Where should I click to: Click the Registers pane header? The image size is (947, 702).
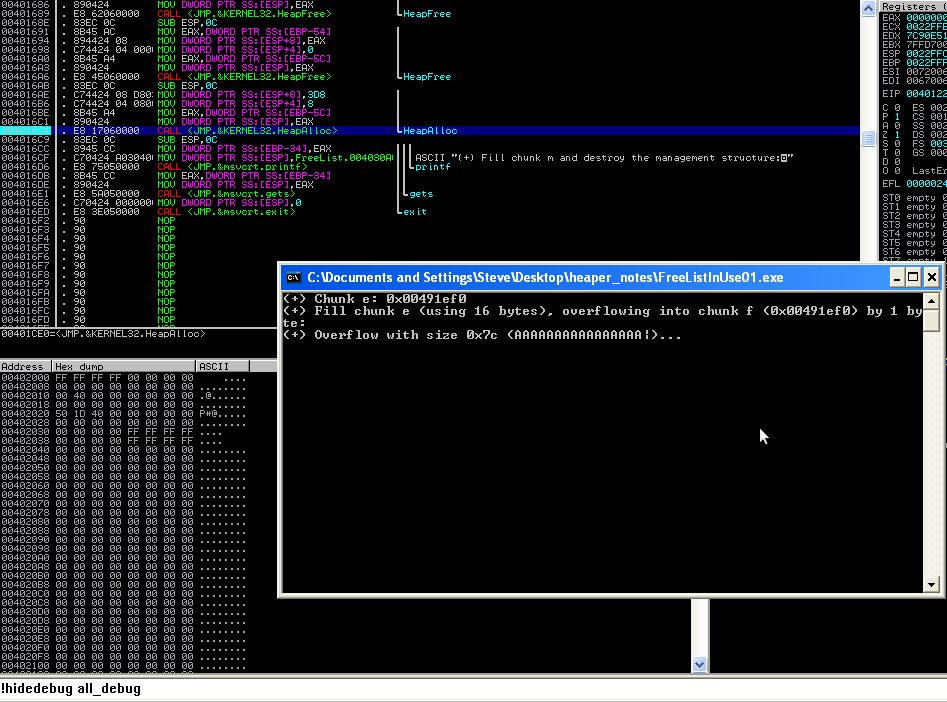tap(913, 6)
